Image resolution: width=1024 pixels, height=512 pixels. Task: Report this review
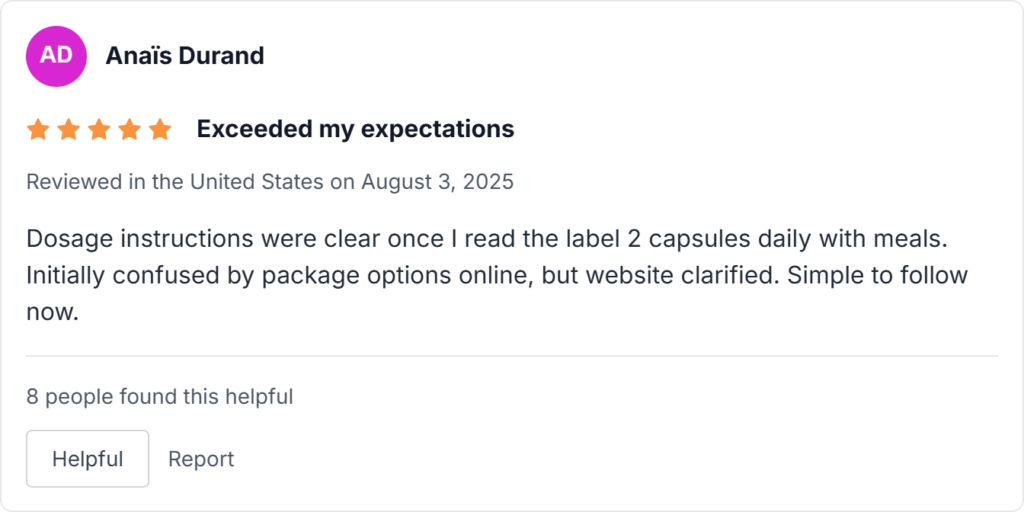(201, 459)
